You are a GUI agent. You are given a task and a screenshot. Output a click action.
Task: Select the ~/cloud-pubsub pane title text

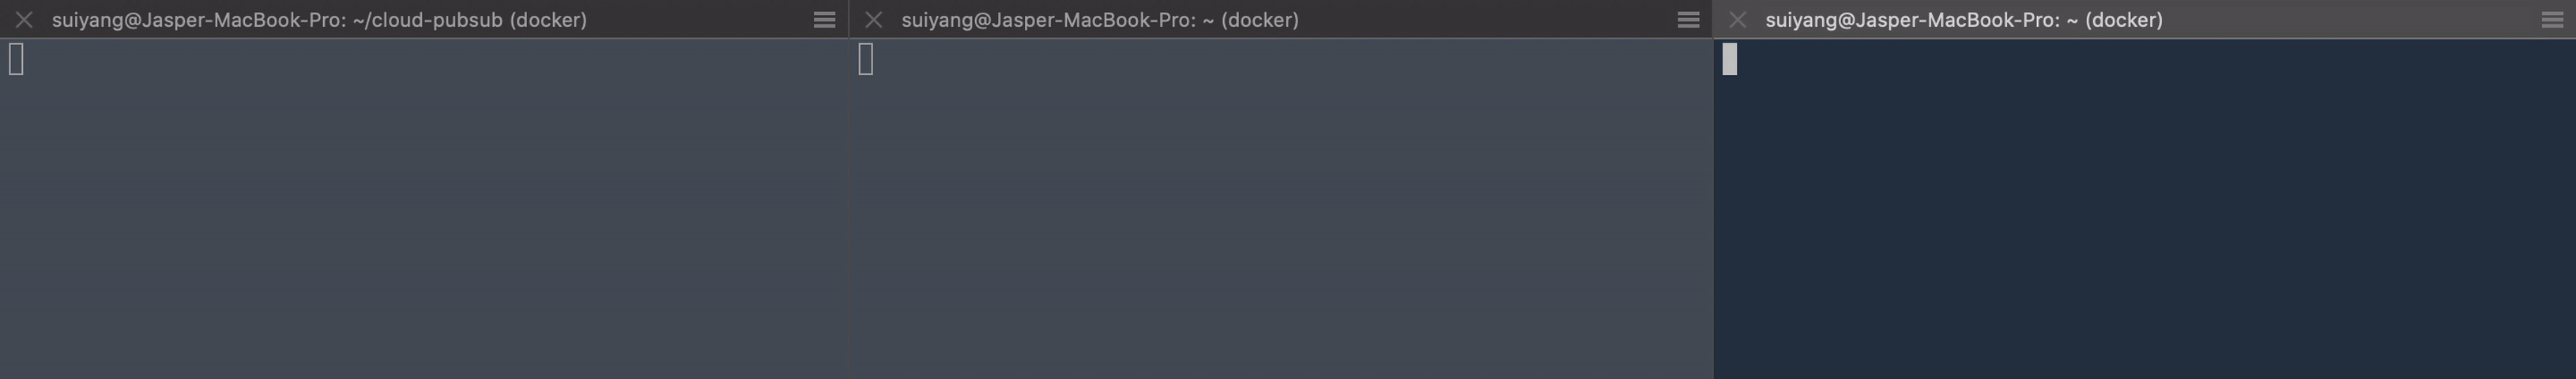319,20
